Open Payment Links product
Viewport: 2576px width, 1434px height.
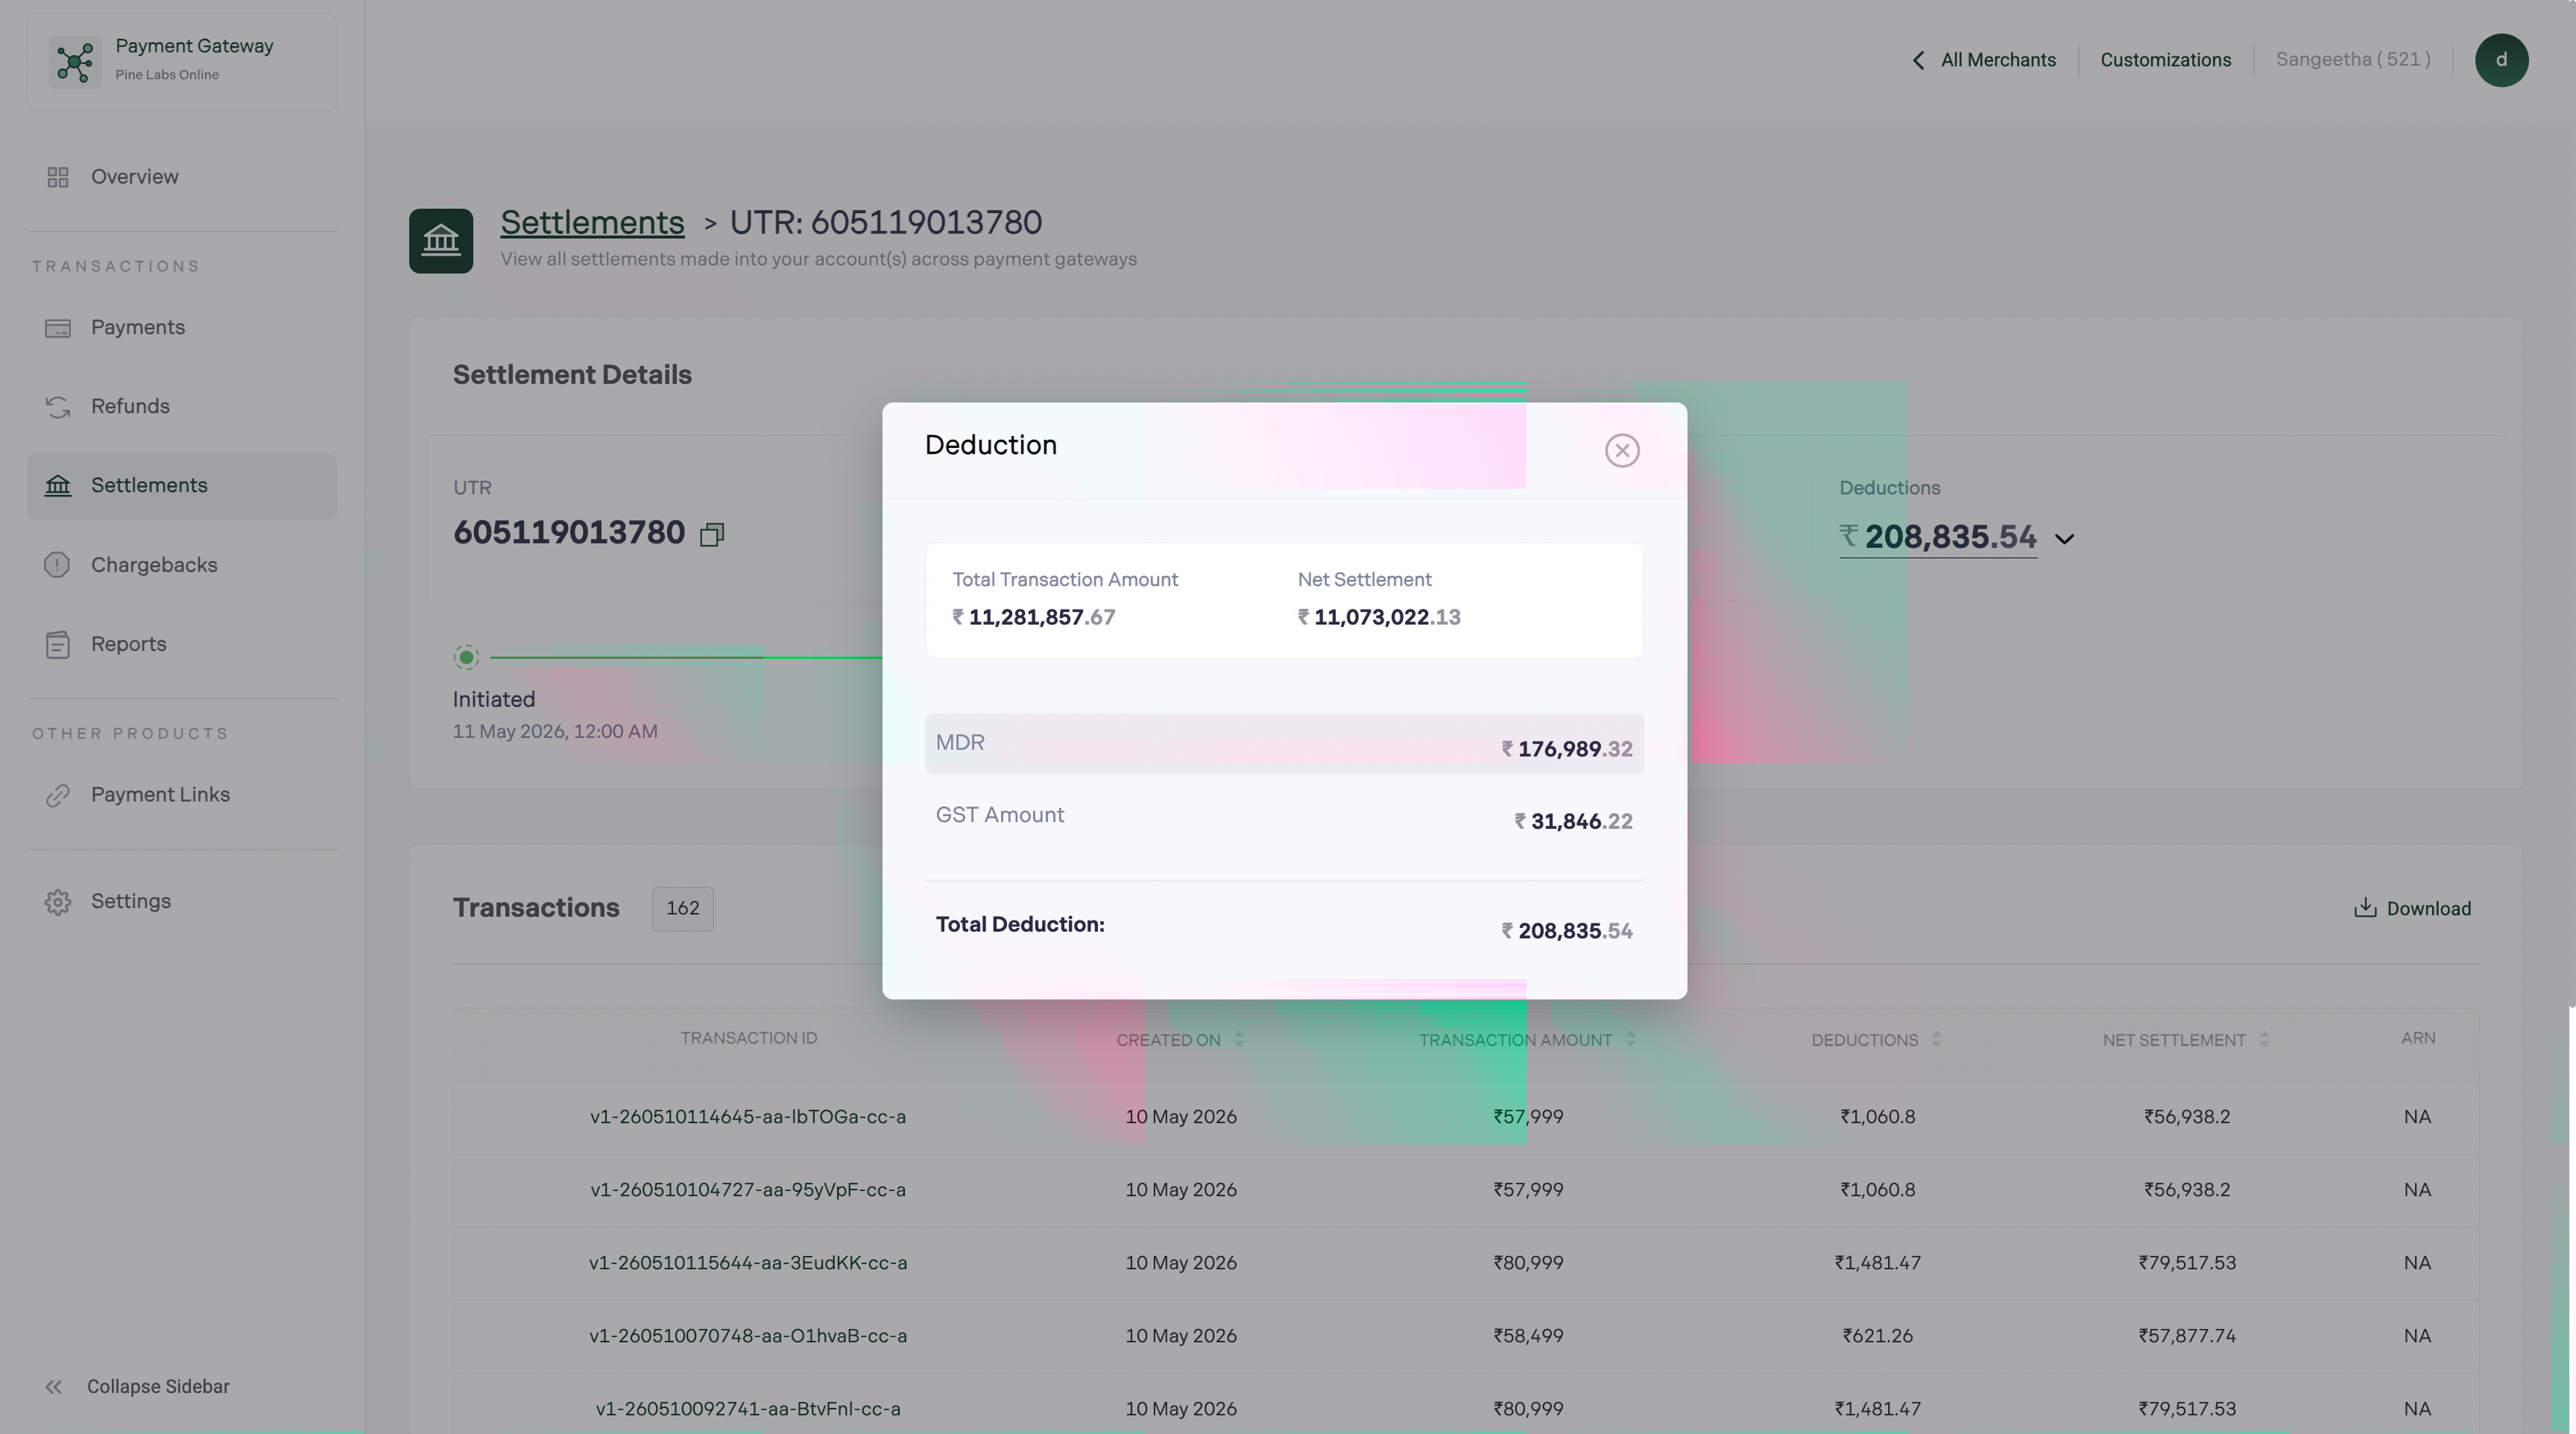(182, 795)
